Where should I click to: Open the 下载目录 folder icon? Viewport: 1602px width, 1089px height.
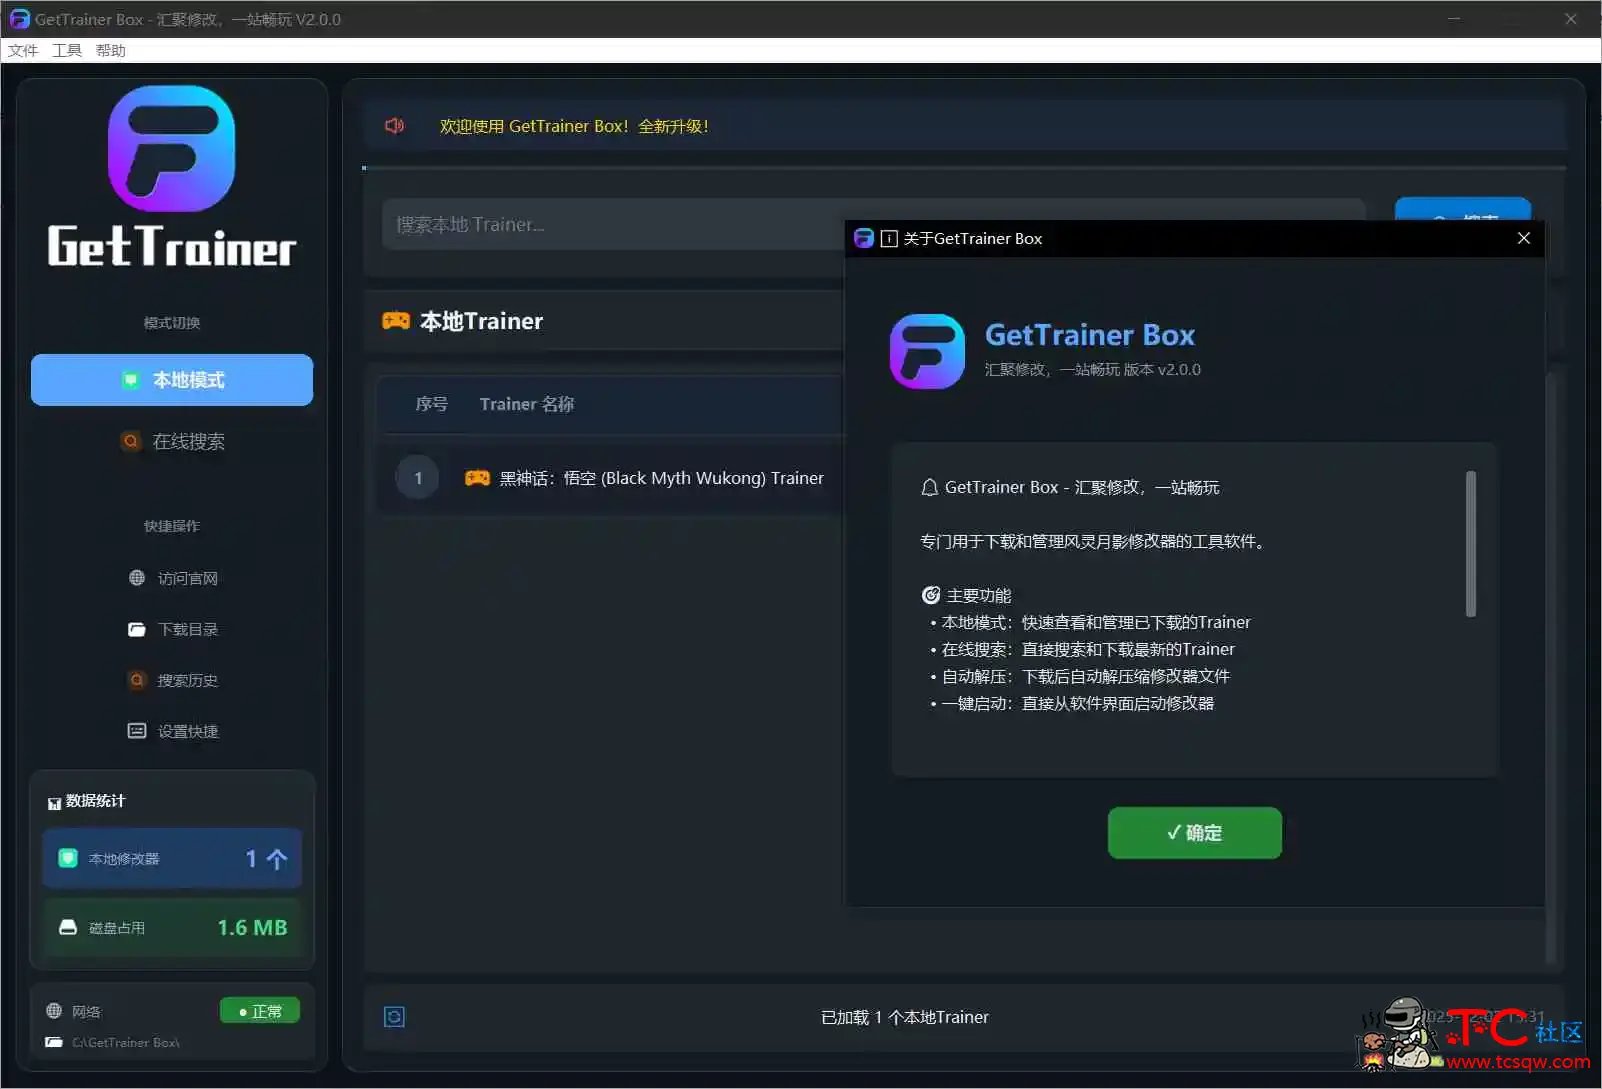(x=137, y=629)
